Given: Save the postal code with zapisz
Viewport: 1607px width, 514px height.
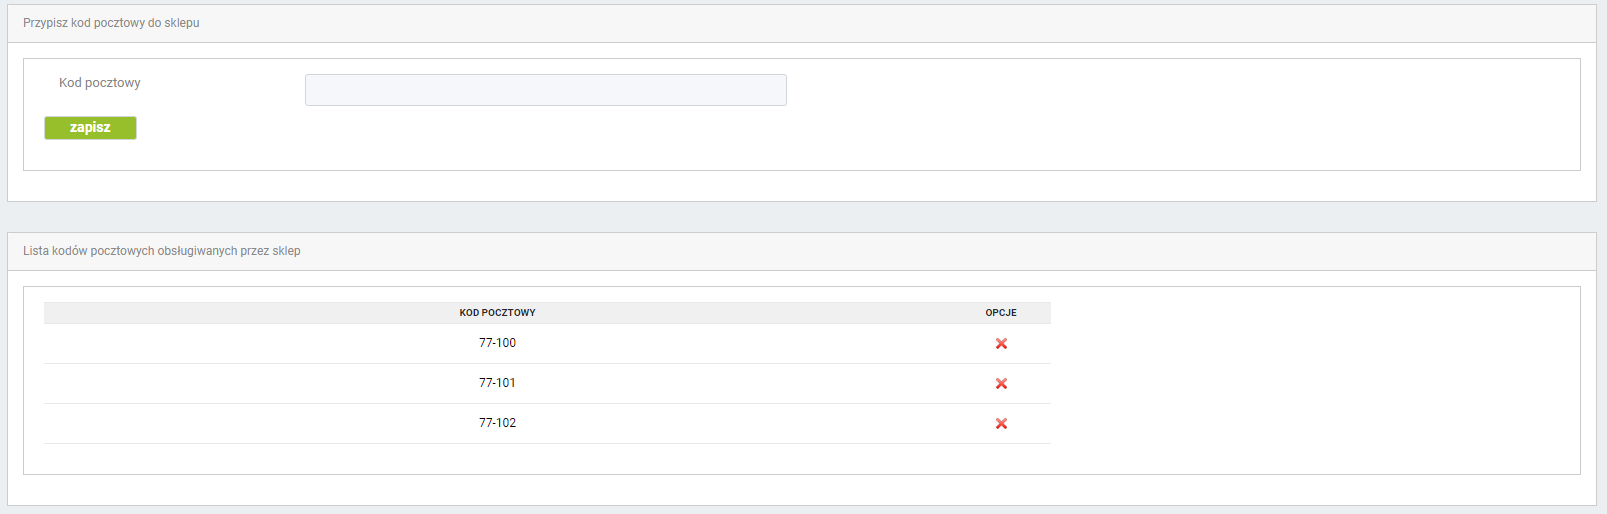Looking at the screenshot, I should point(90,128).
